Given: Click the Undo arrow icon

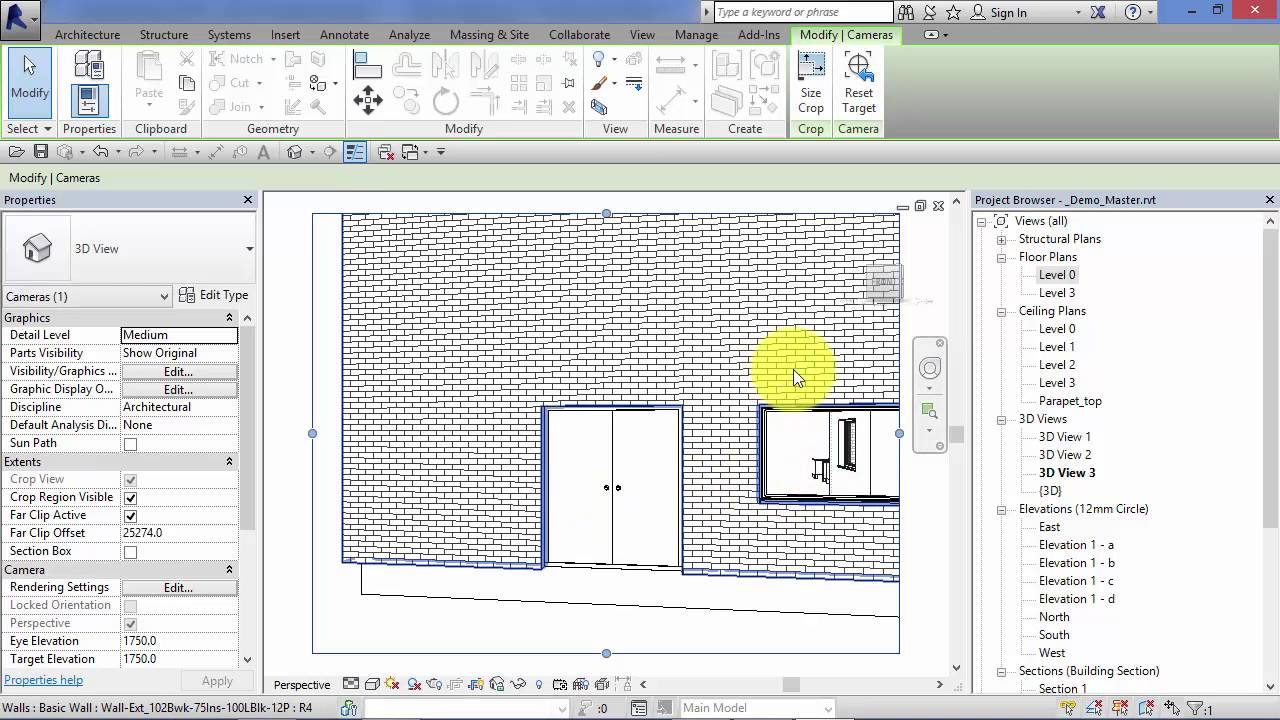Looking at the screenshot, I should (100, 152).
